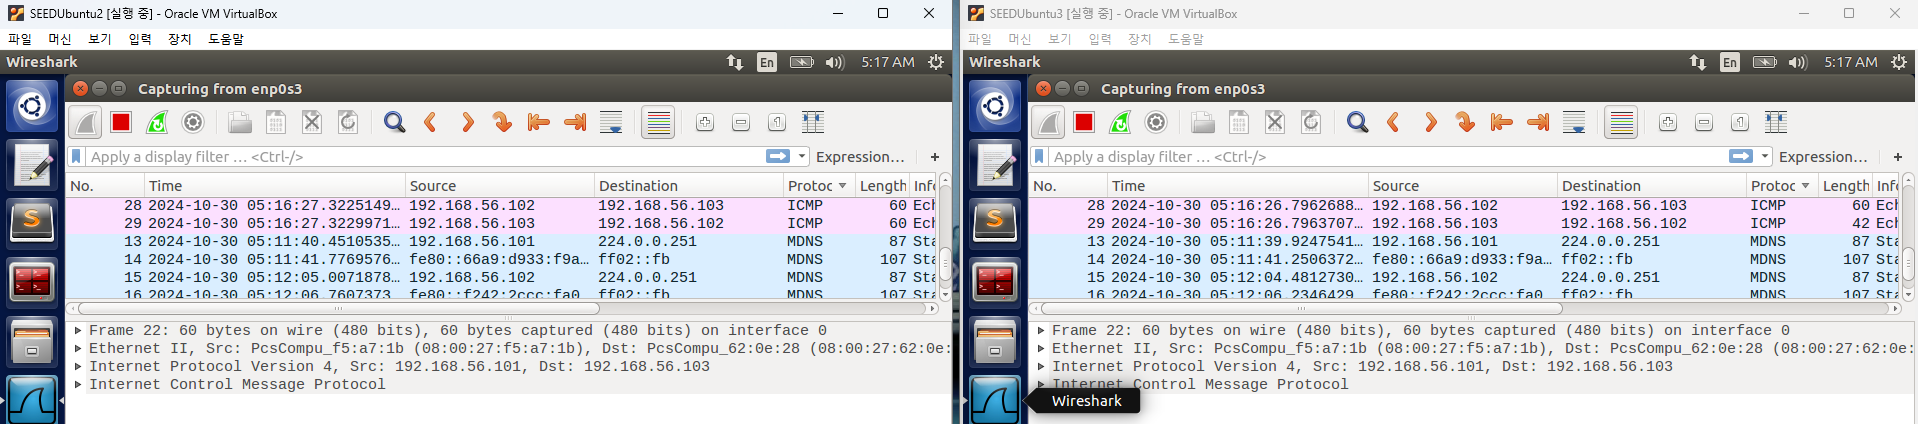Click open capture file icon in SEEDUbuntu2

pos(240,122)
